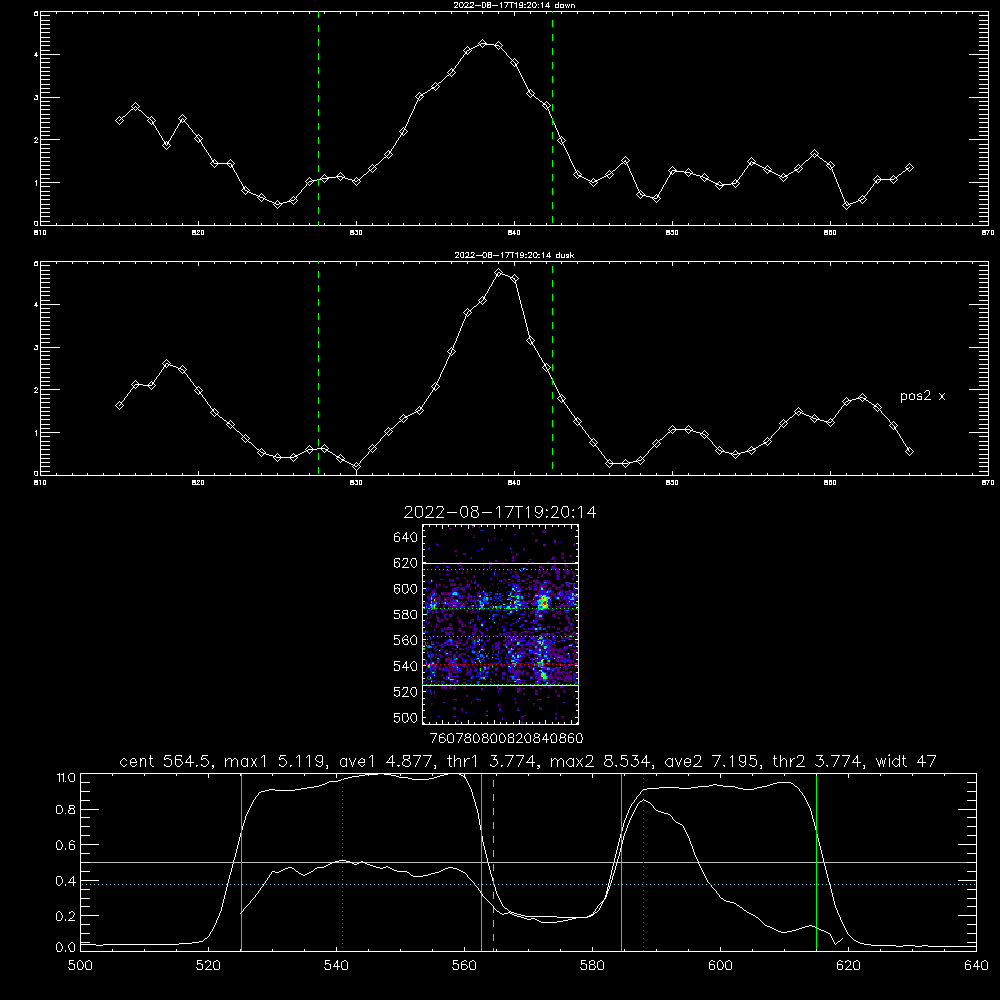This screenshot has width=1000, height=1000.
Task: Click the heatmap y-axis label 560
Action: (x=405, y=640)
